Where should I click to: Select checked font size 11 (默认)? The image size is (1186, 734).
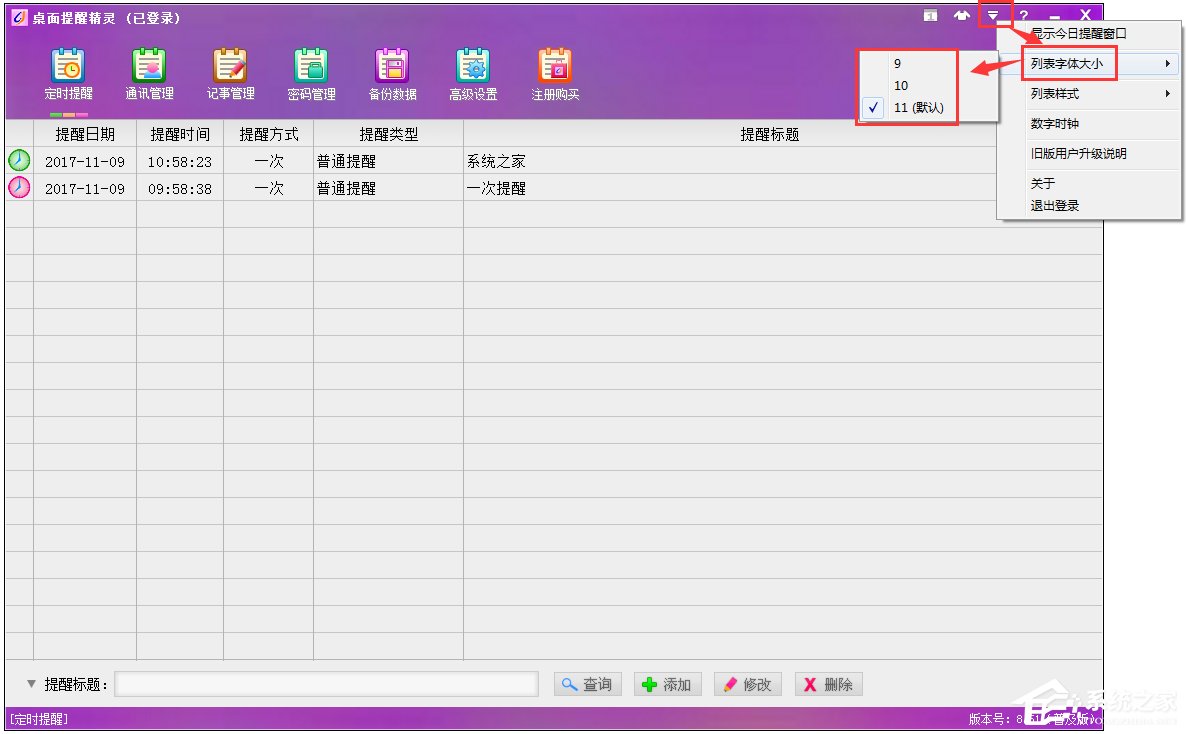coord(918,107)
